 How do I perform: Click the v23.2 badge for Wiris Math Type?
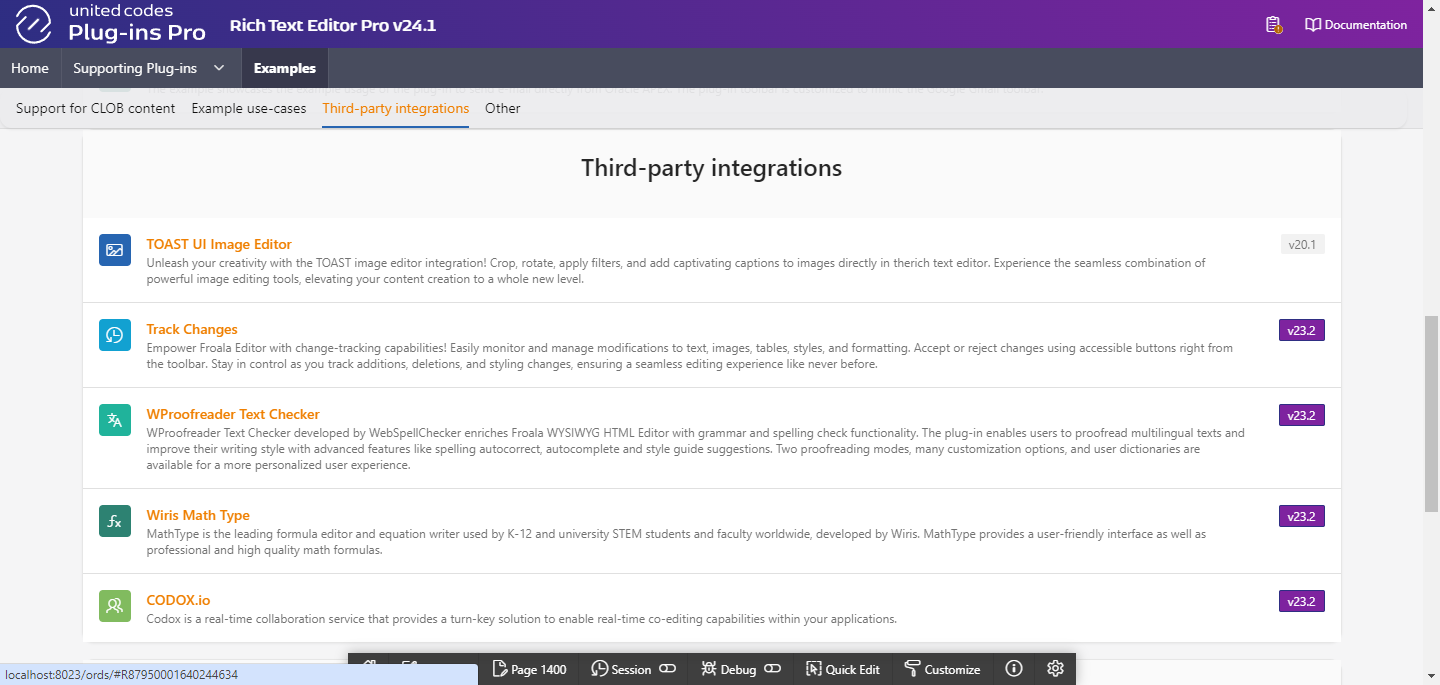[x=1302, y=516]
